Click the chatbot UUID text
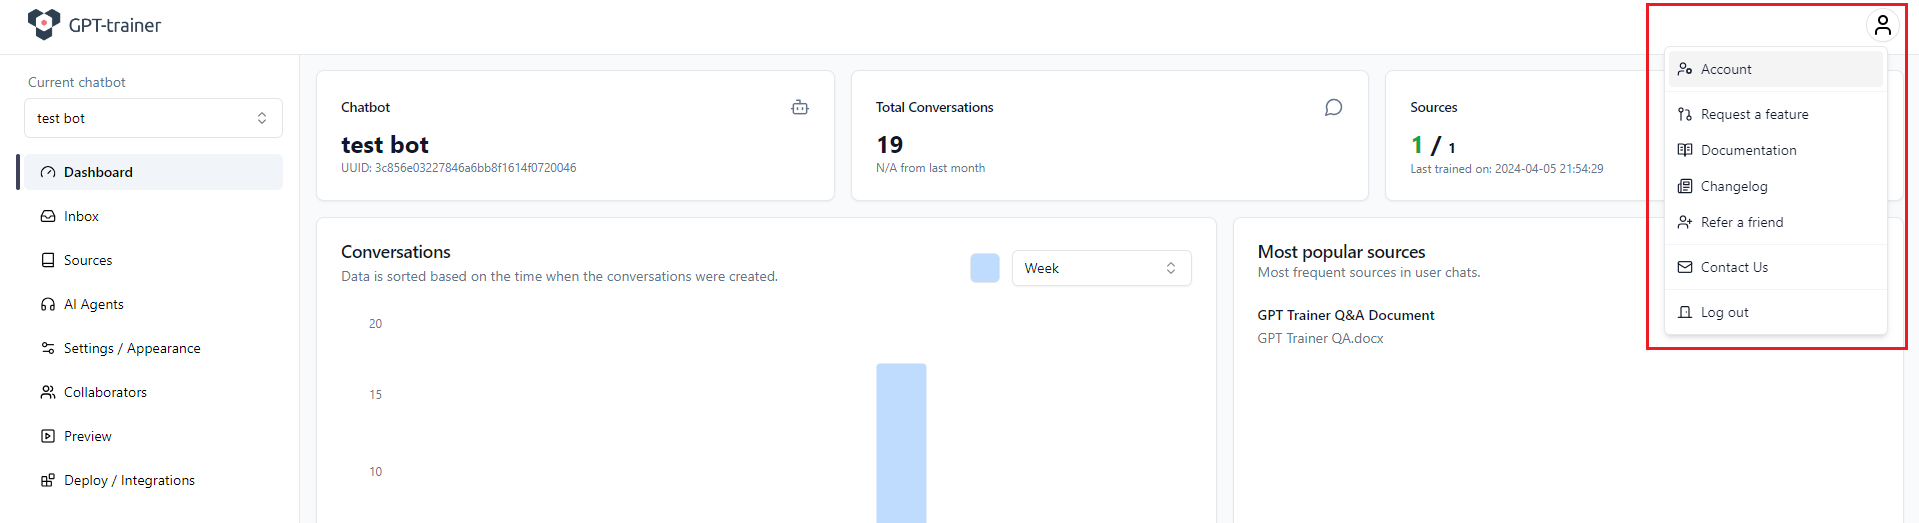The width and height of the screenshot is (1919, 523). [x=459, y=168]
